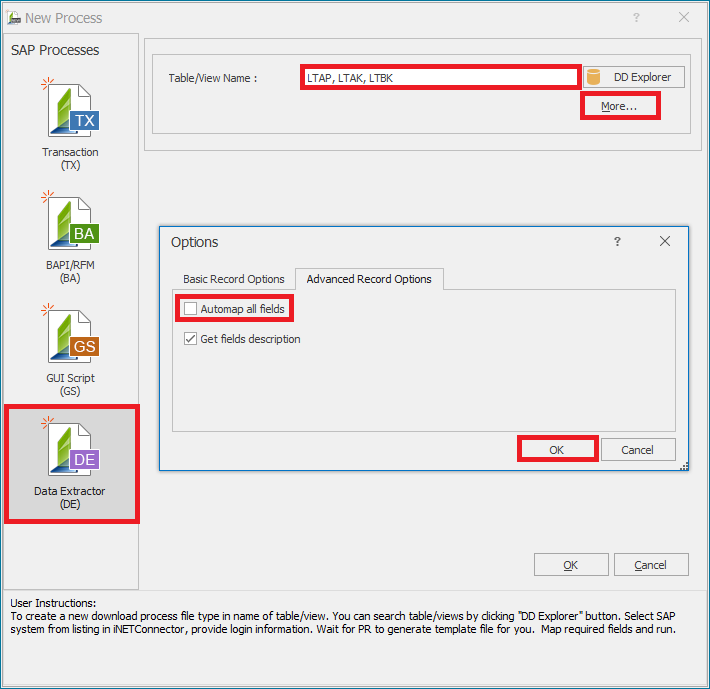
Task: Enable the Automap all fields checkbox
Action: pyautogui.click(x=191, y=309)
